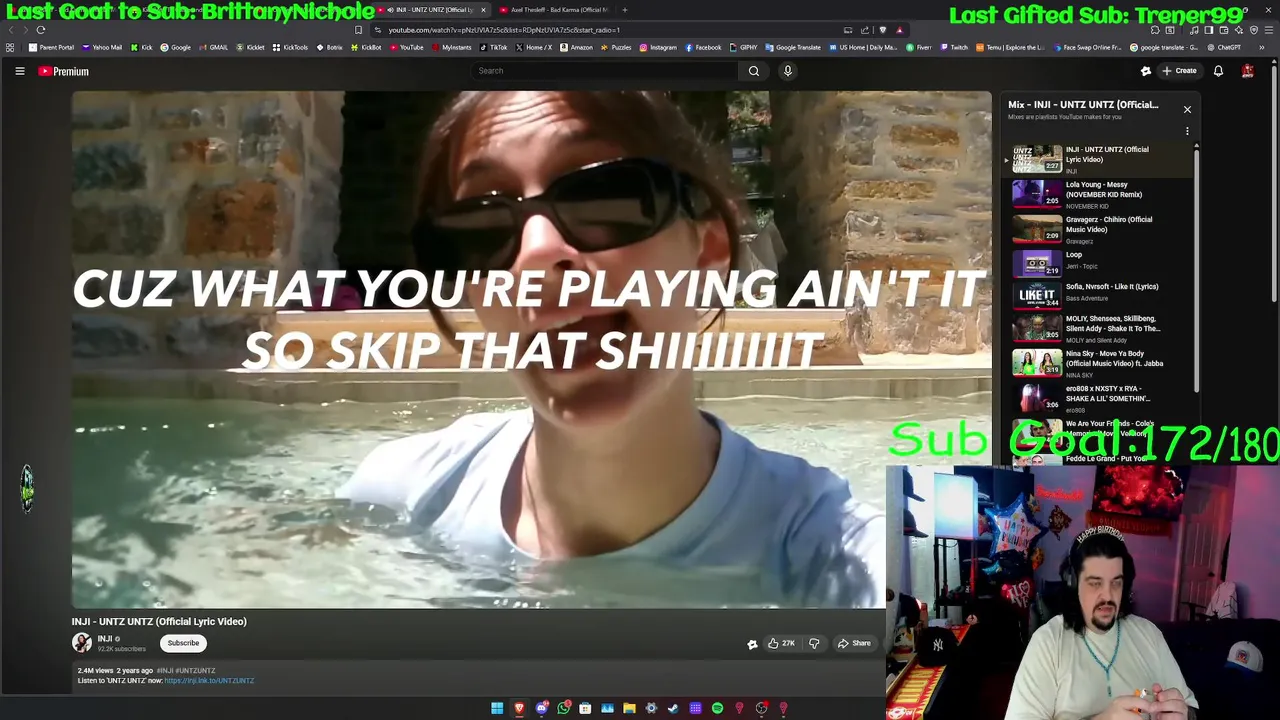Play Nina Sky - Move Ya Body video
This screenshot has height=720, width=1280.
pyautogui.click(x=1098, y=363)
